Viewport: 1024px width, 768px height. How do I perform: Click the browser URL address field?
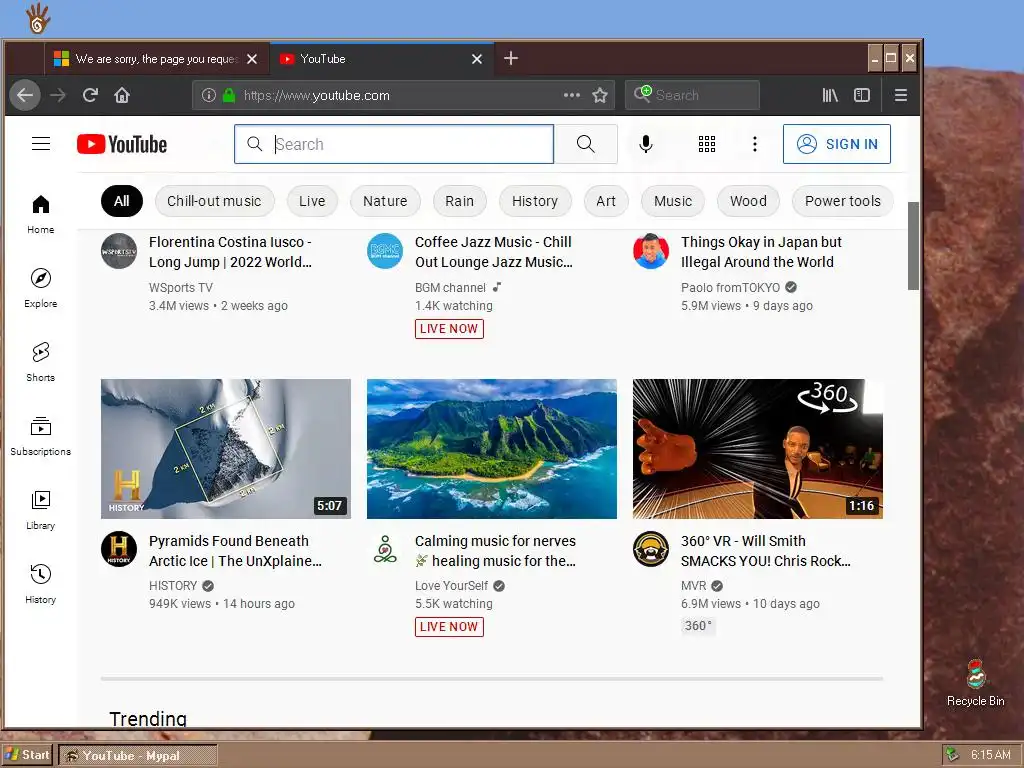tap(403, 95)
